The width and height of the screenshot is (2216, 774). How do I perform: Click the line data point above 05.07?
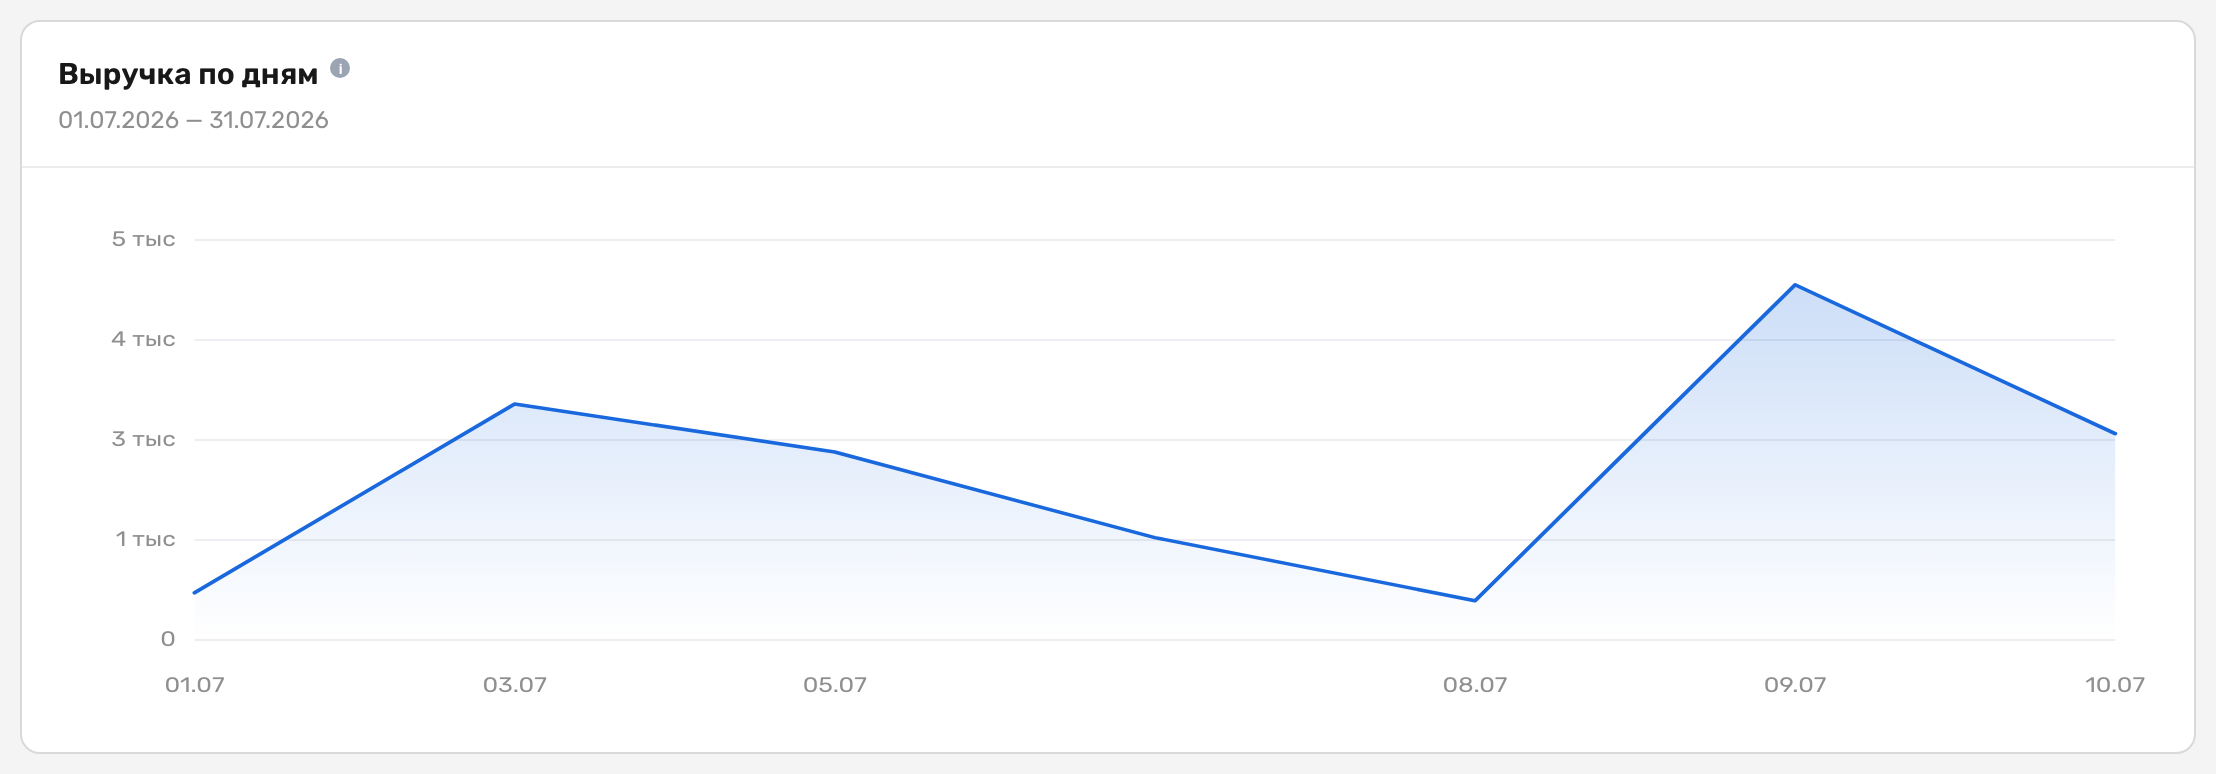click(x=835, y=452)
